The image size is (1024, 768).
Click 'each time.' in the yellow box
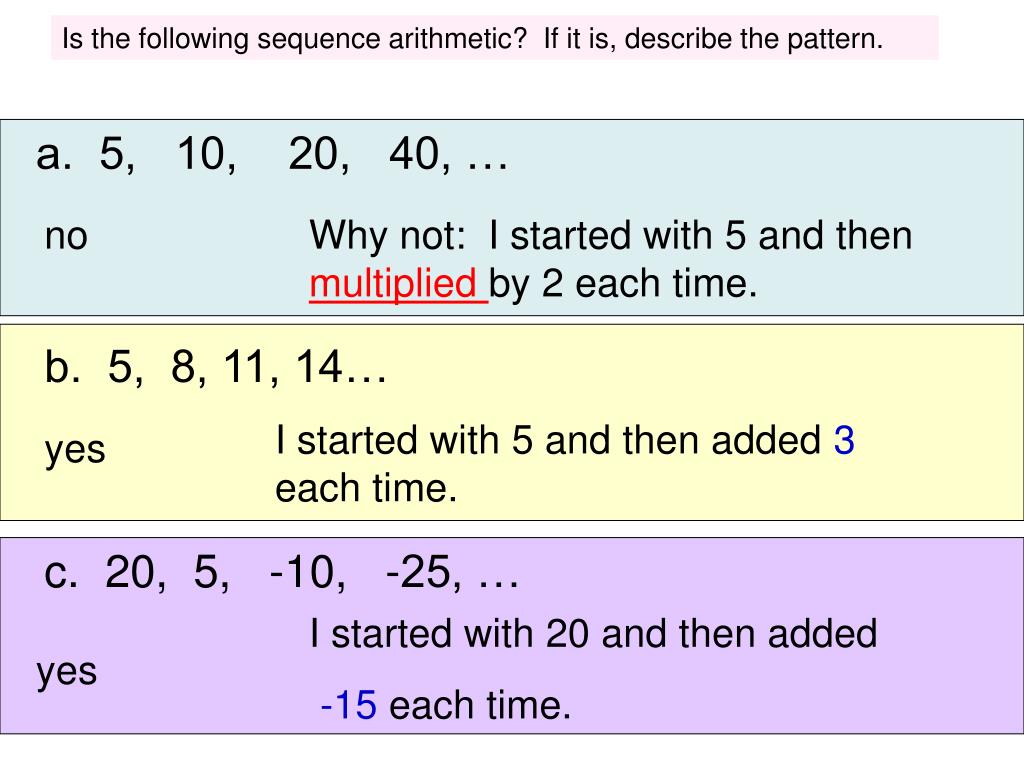(366, 488)
